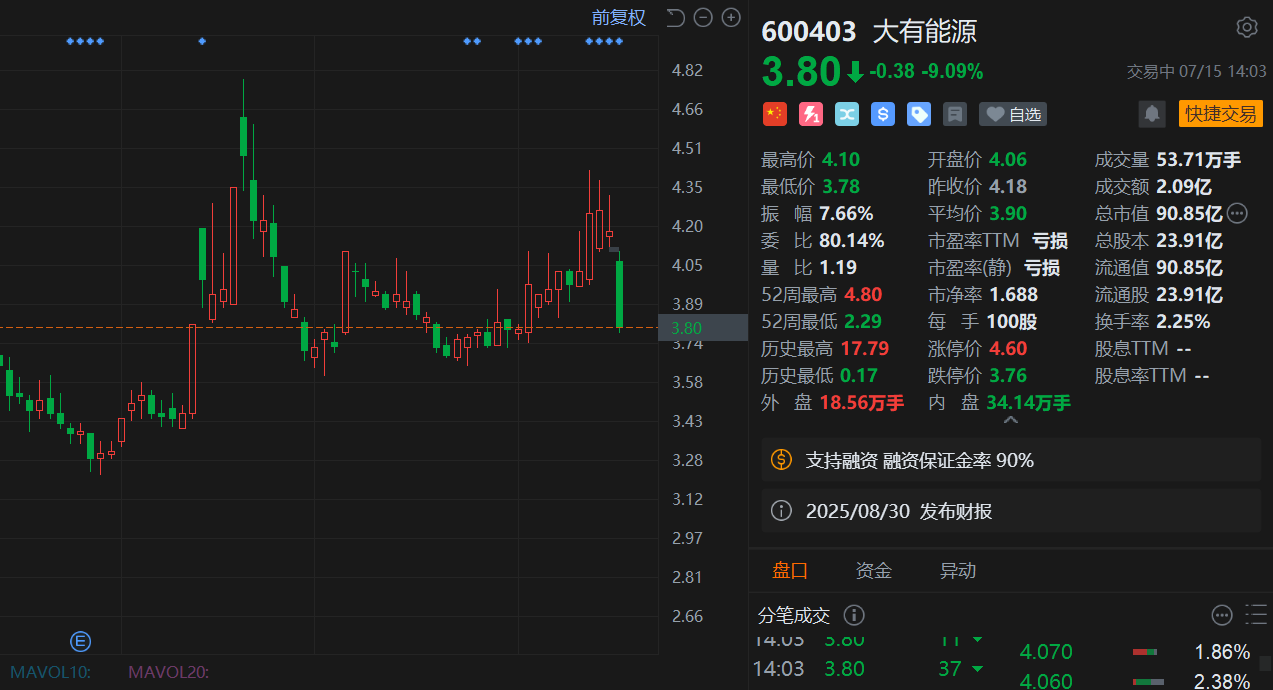Reset chart view with undo arrow
The height and width of the screenshot is (690, 1273).
tap(675, 17)
